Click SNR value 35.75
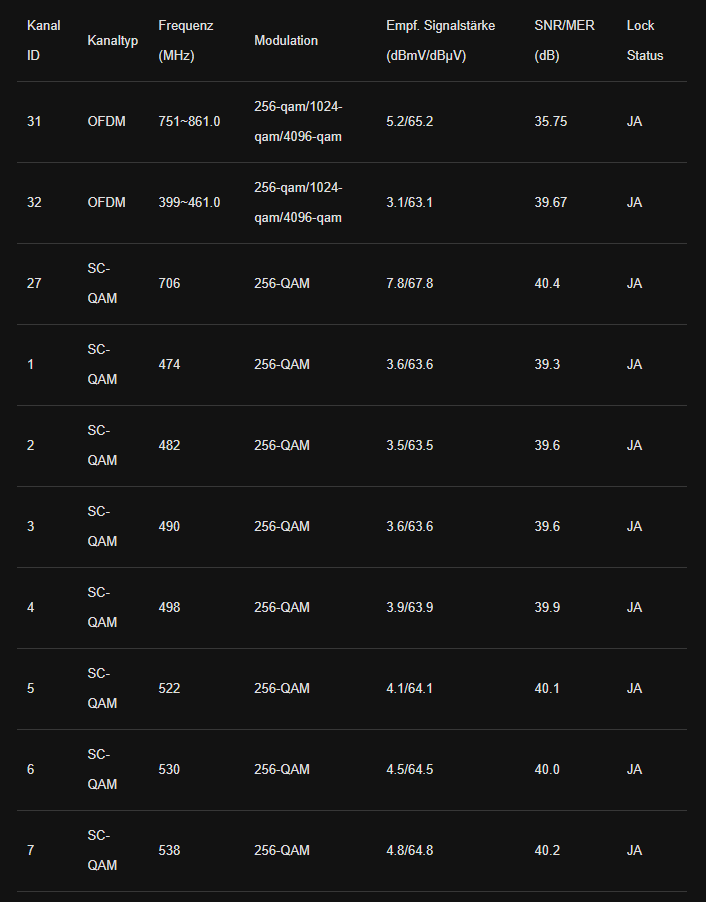Image resolution: width=706 pixels, height=902 pixels. [550, 122]
